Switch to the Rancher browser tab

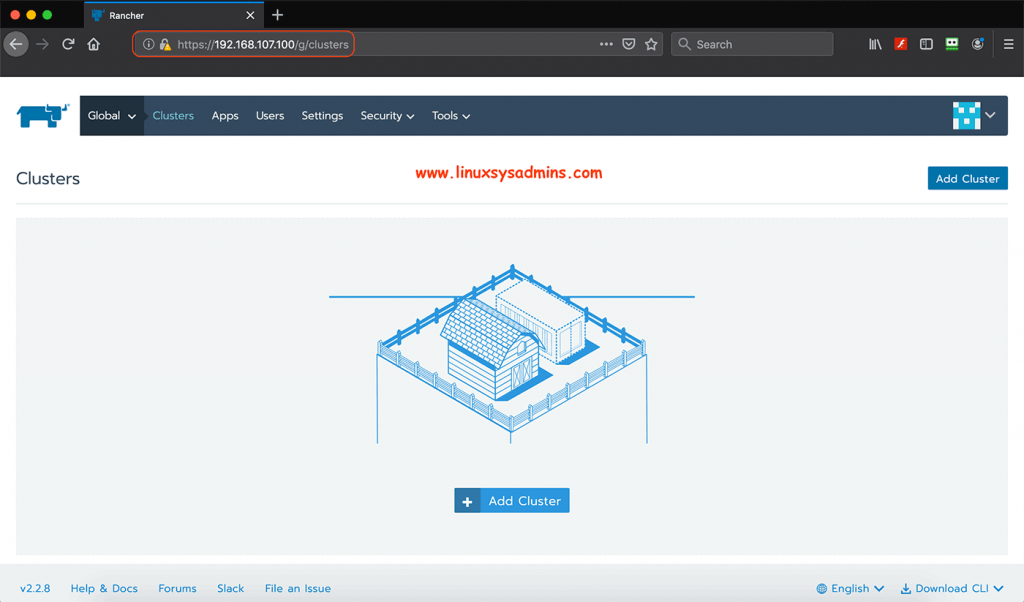(174, 15)
